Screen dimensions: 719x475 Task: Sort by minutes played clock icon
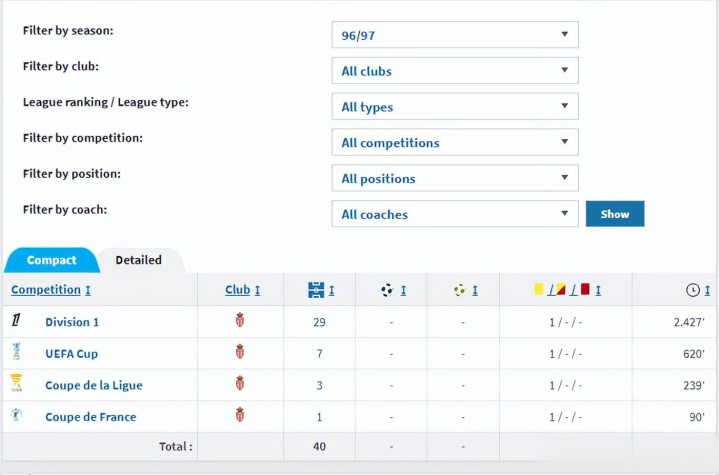692,290
